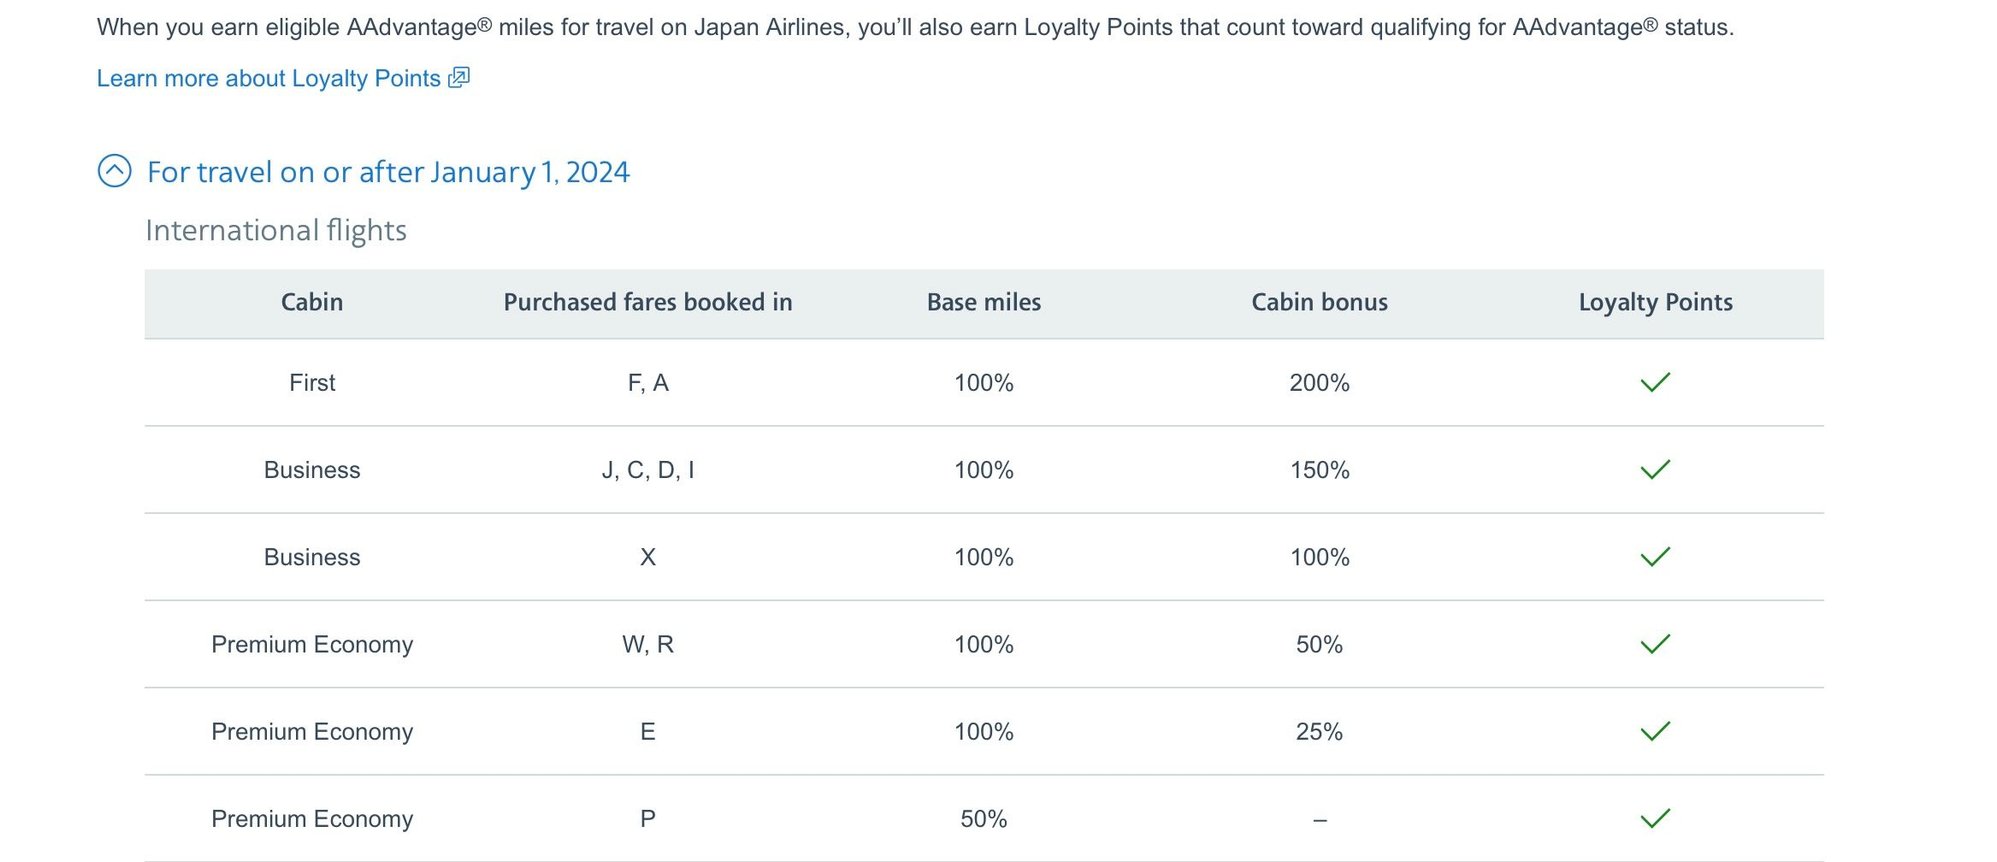Click the Cabin column header
This screenshot has width=1997, height=862.
click(312, 302)
